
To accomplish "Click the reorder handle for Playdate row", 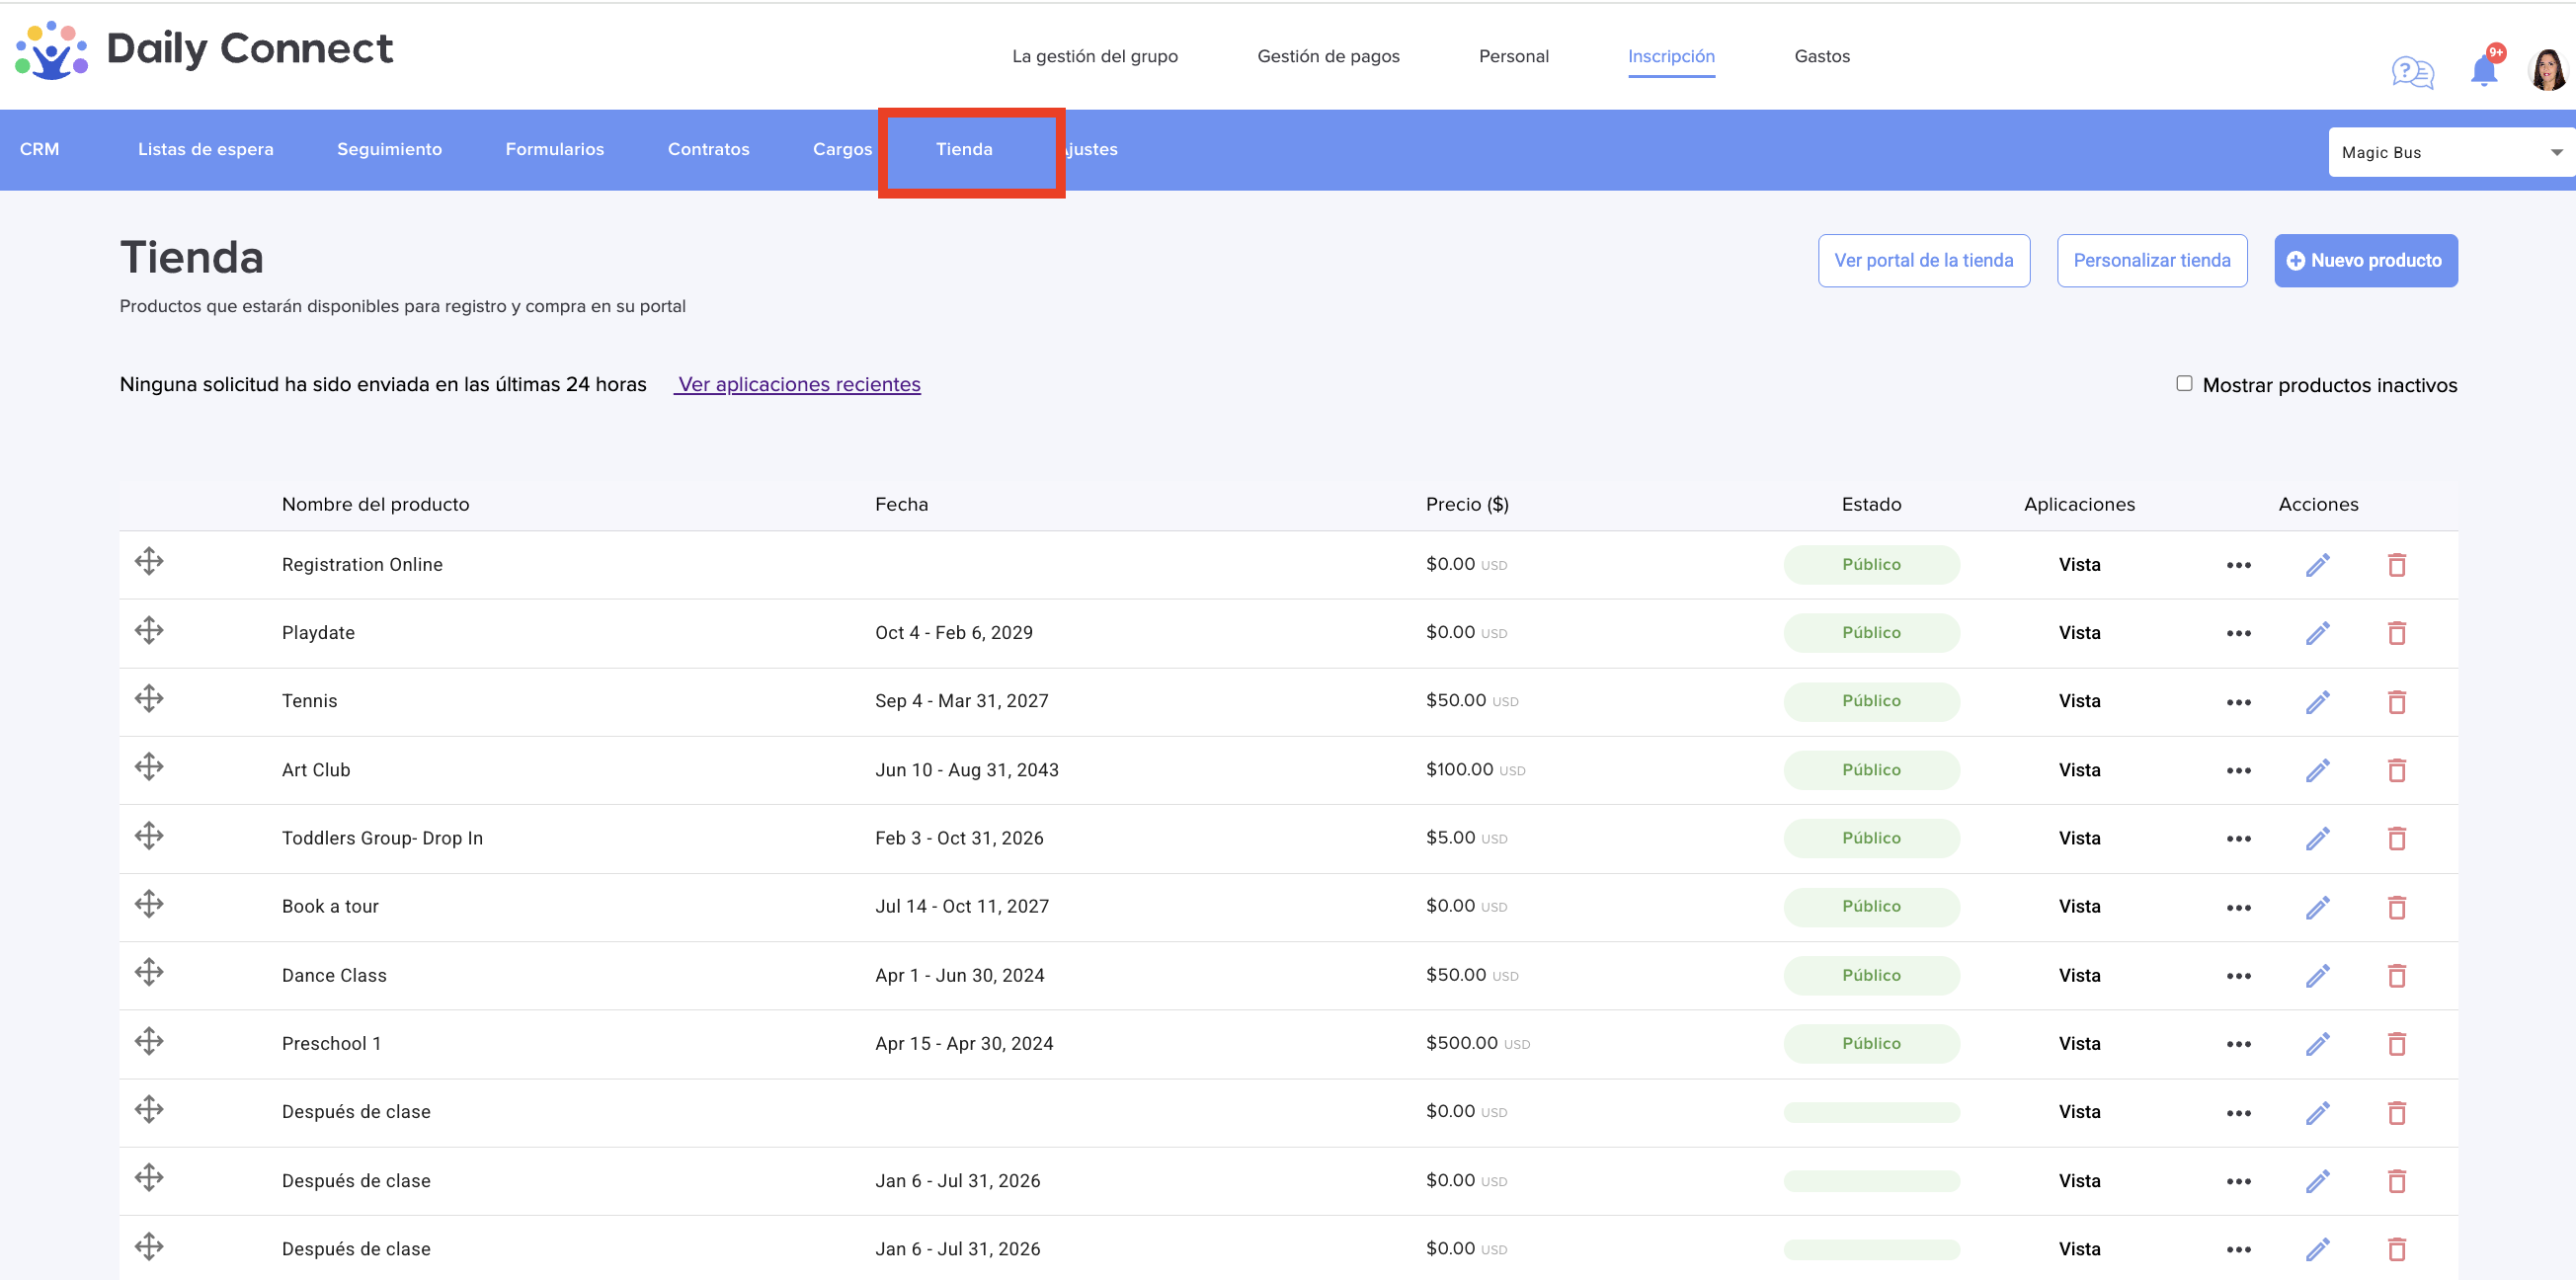I will 149,630.
